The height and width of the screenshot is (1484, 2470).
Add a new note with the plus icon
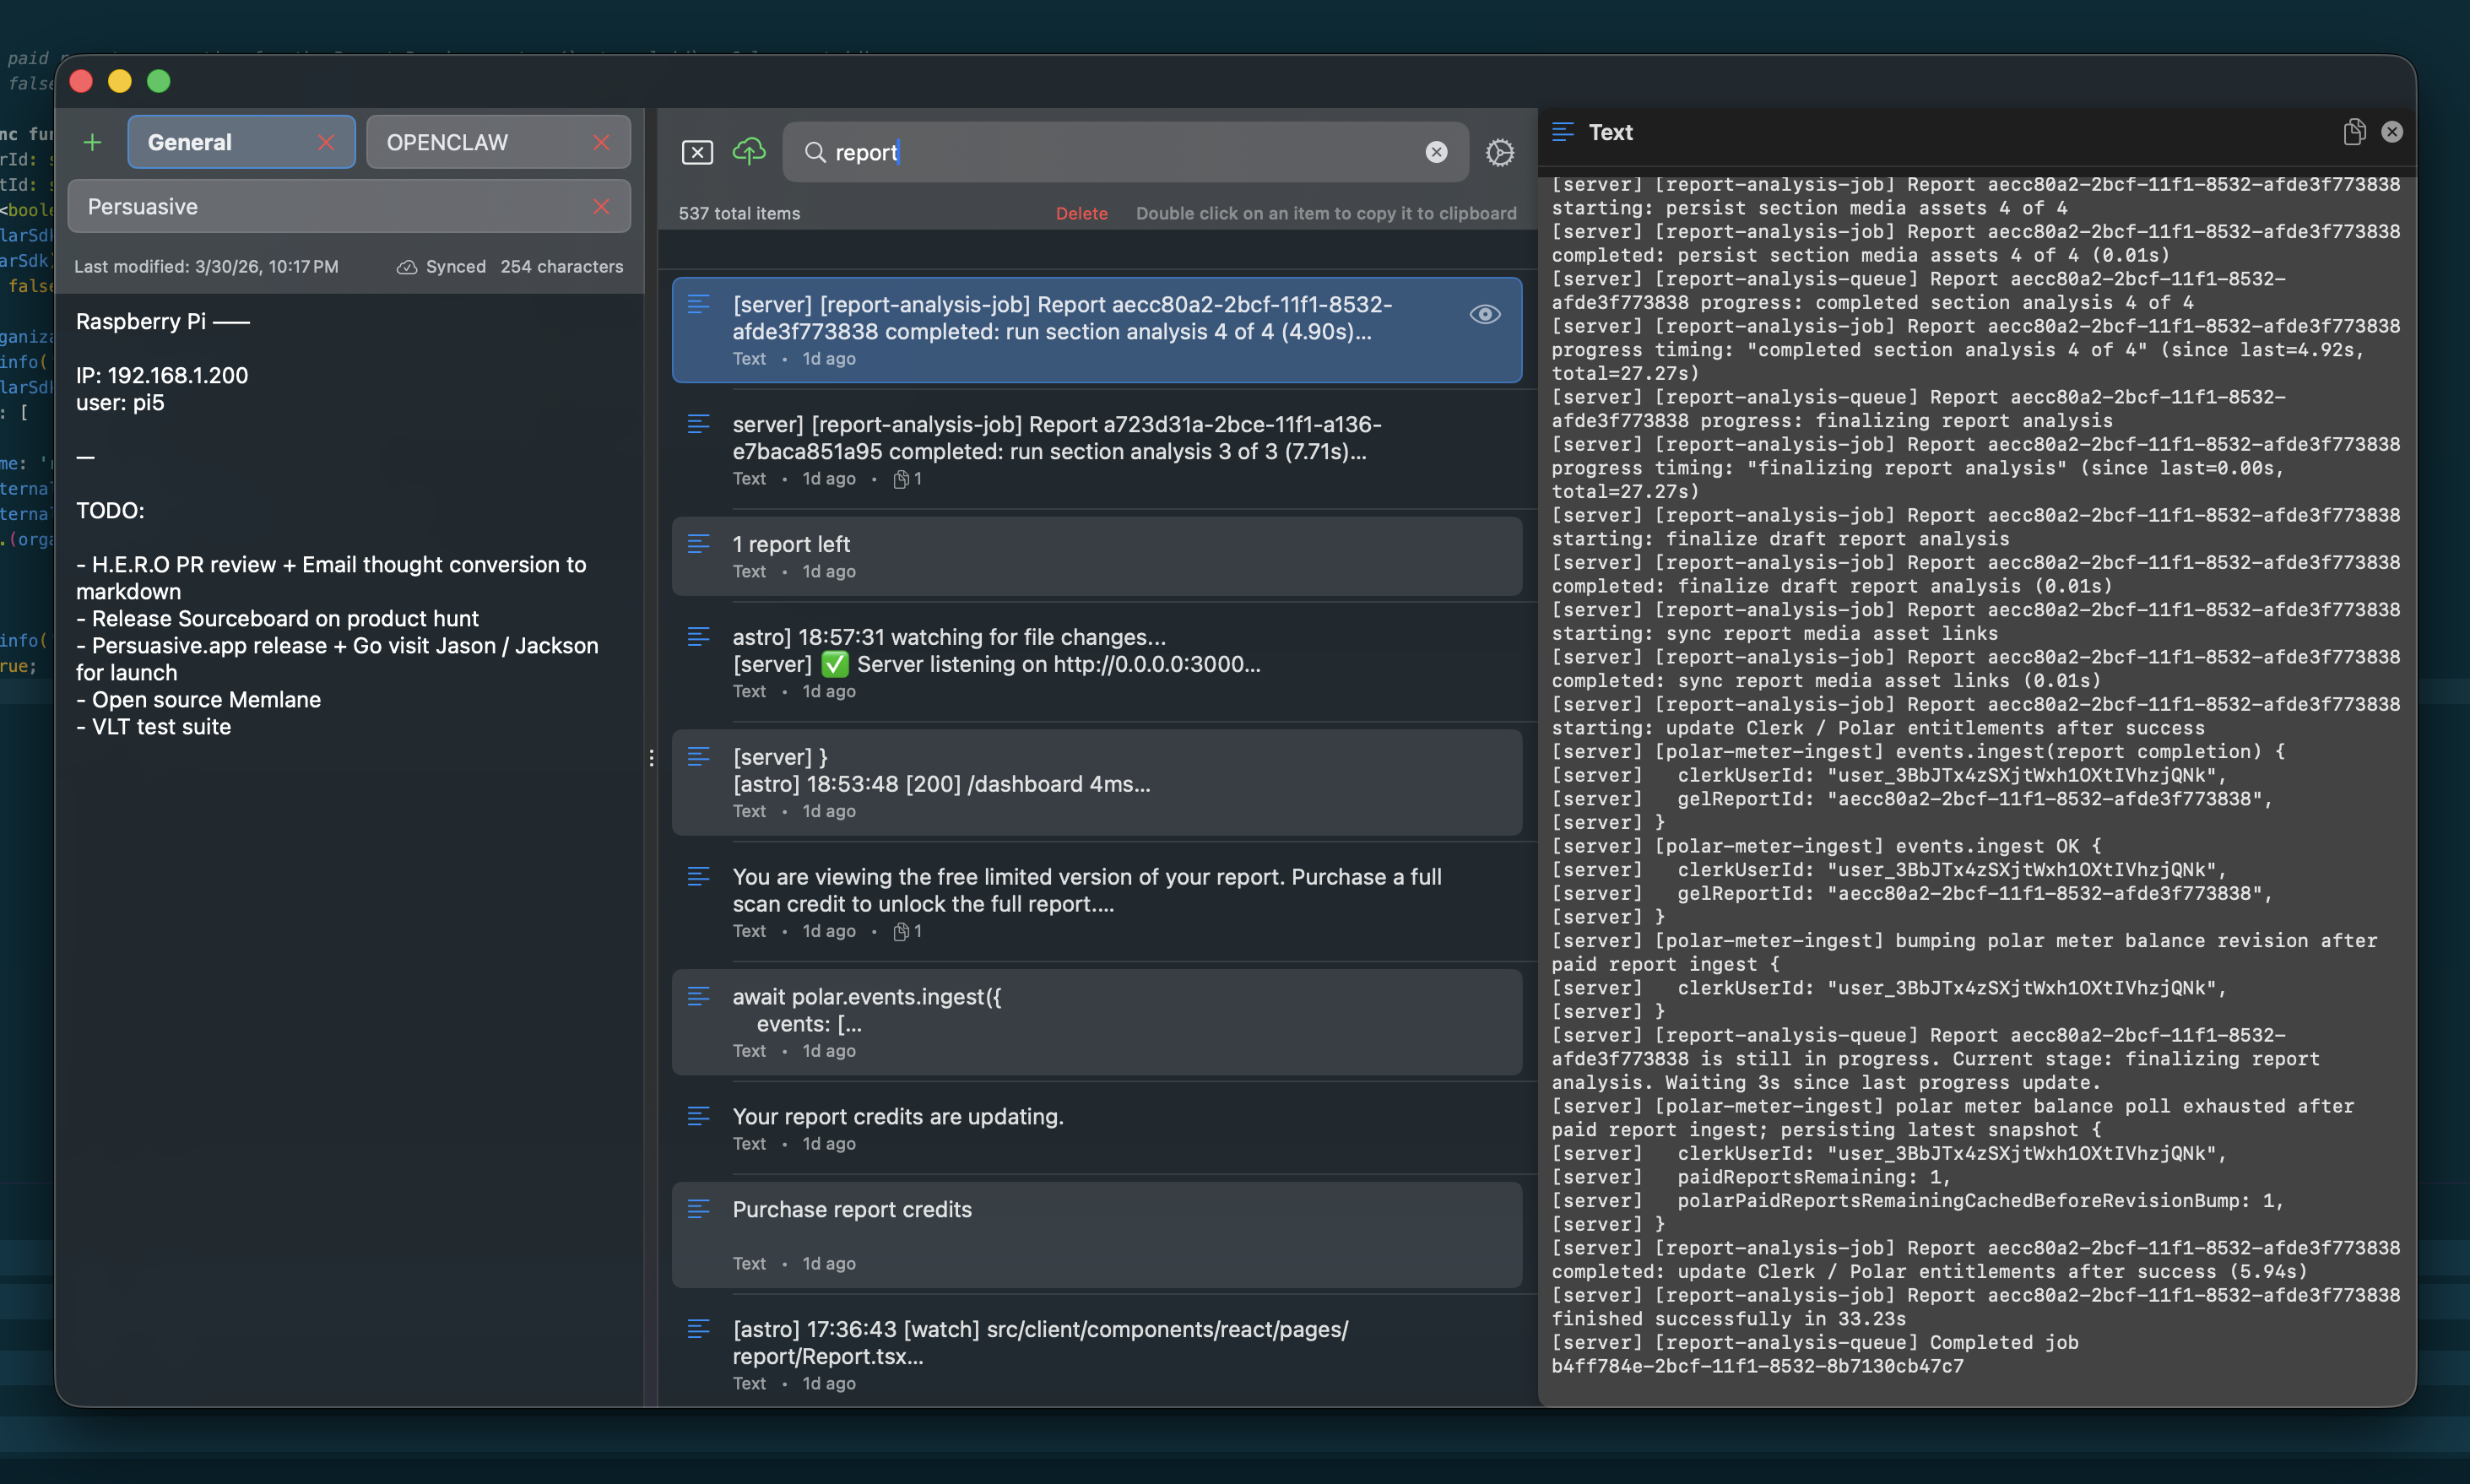(92, 141)
